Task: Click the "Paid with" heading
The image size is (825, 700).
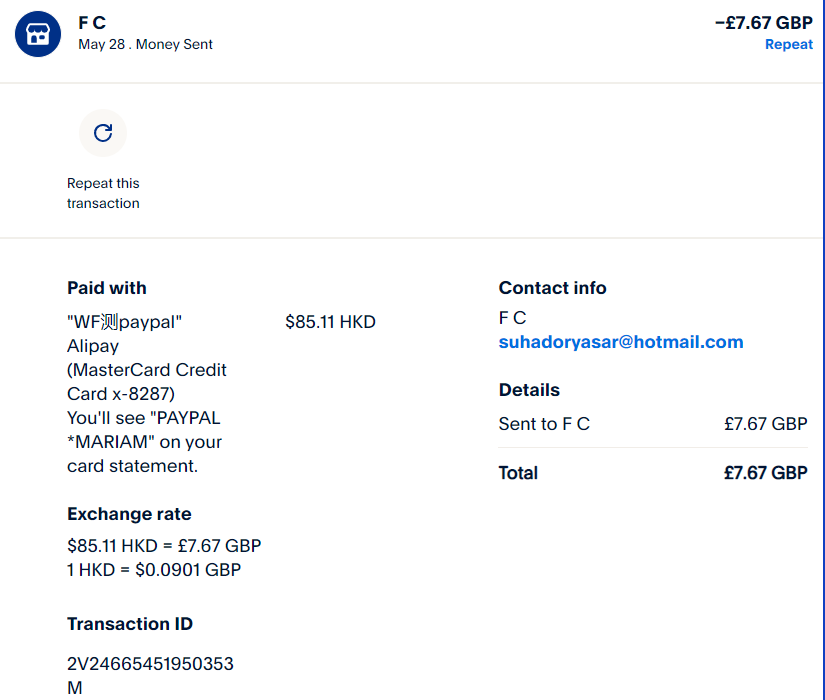Action: pyautogui.click(x=107, y=288)
